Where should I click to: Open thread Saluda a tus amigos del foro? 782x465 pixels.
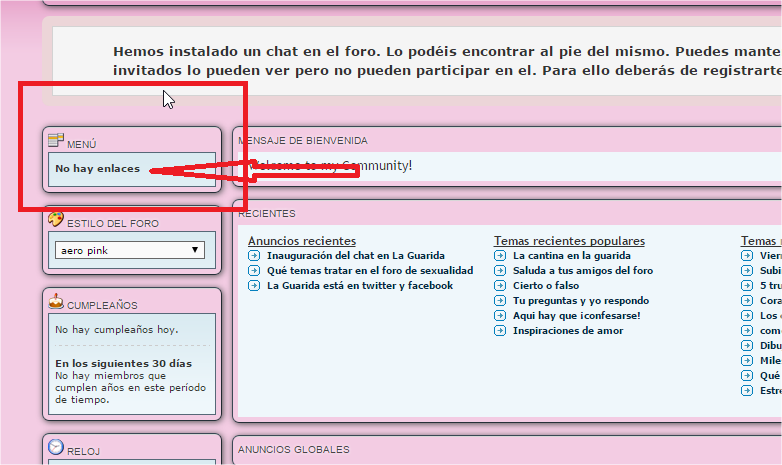[582, 271]
